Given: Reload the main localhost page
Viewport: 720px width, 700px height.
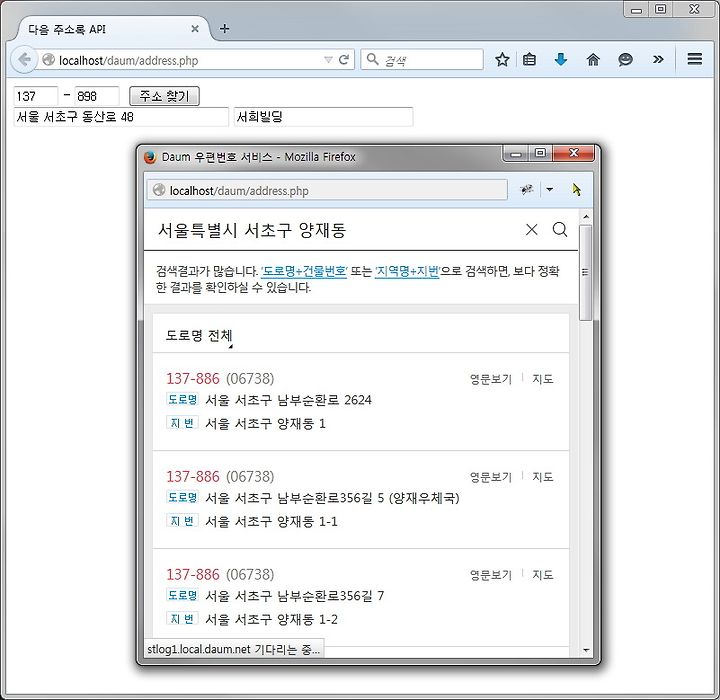Looking at the screenshot, I should coord(344,60).
